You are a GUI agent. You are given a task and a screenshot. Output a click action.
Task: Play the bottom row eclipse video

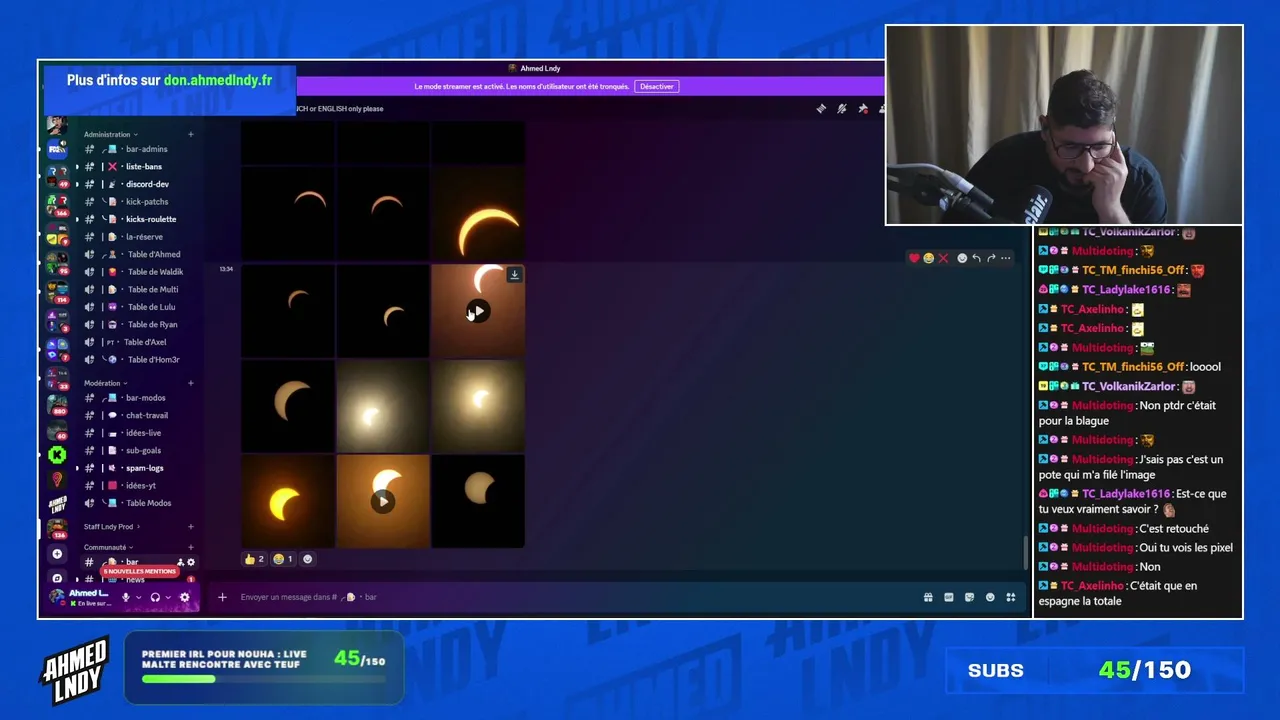(x=383, y=502)
